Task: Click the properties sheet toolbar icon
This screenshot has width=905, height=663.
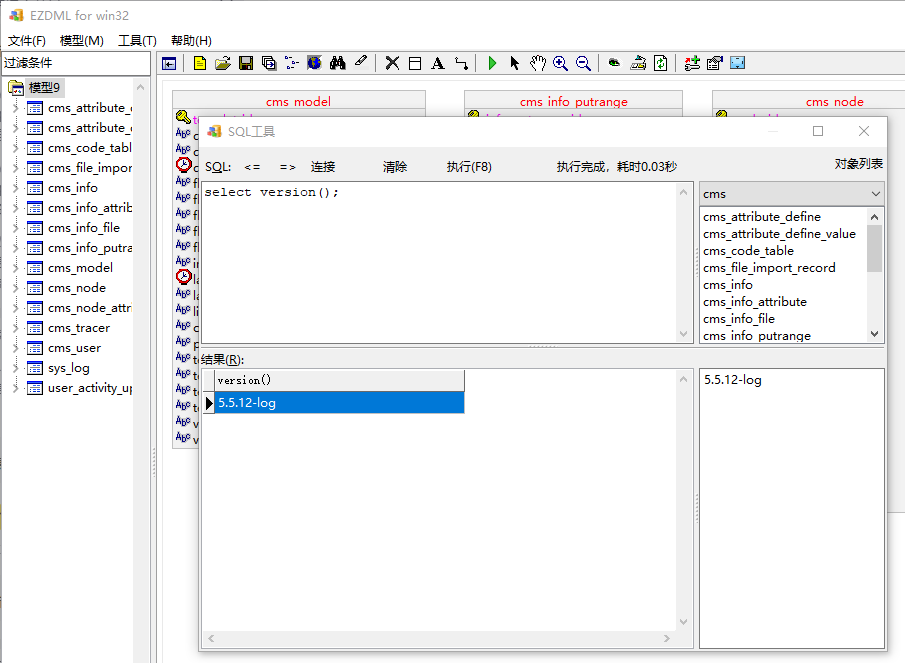Action: (x=715, y=63)
